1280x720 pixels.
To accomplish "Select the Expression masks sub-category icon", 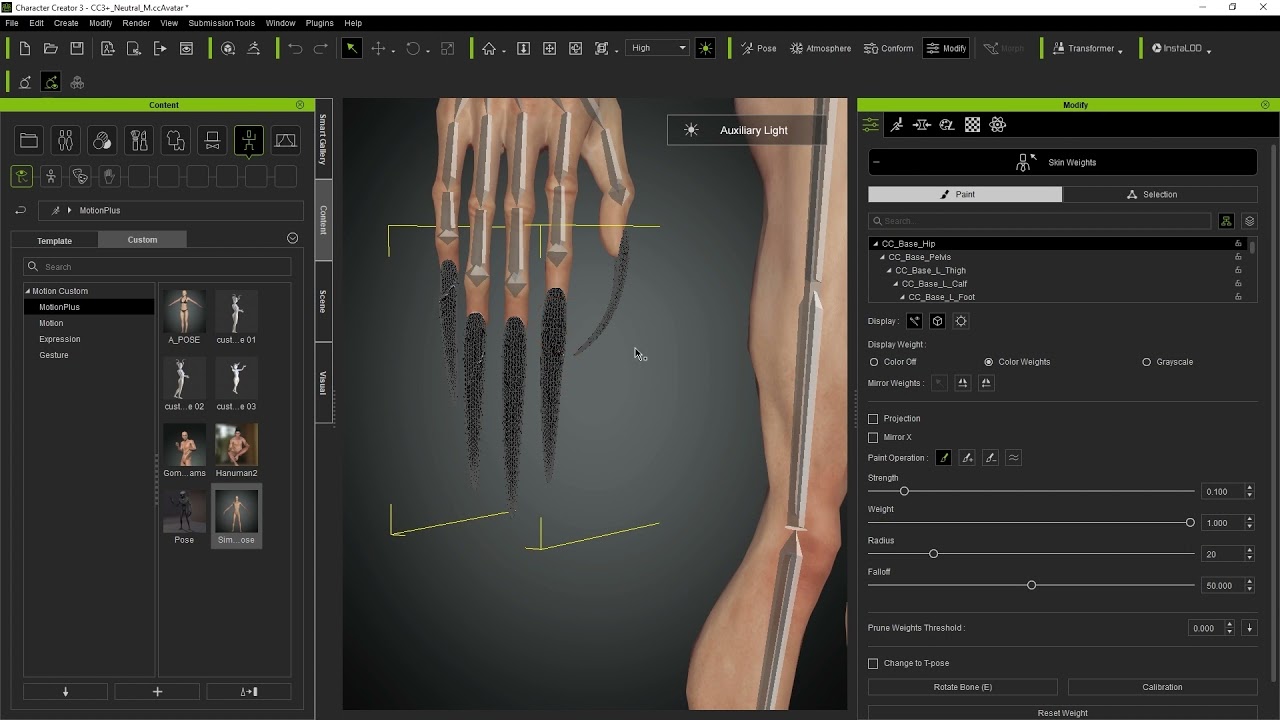I will [80, 176].
